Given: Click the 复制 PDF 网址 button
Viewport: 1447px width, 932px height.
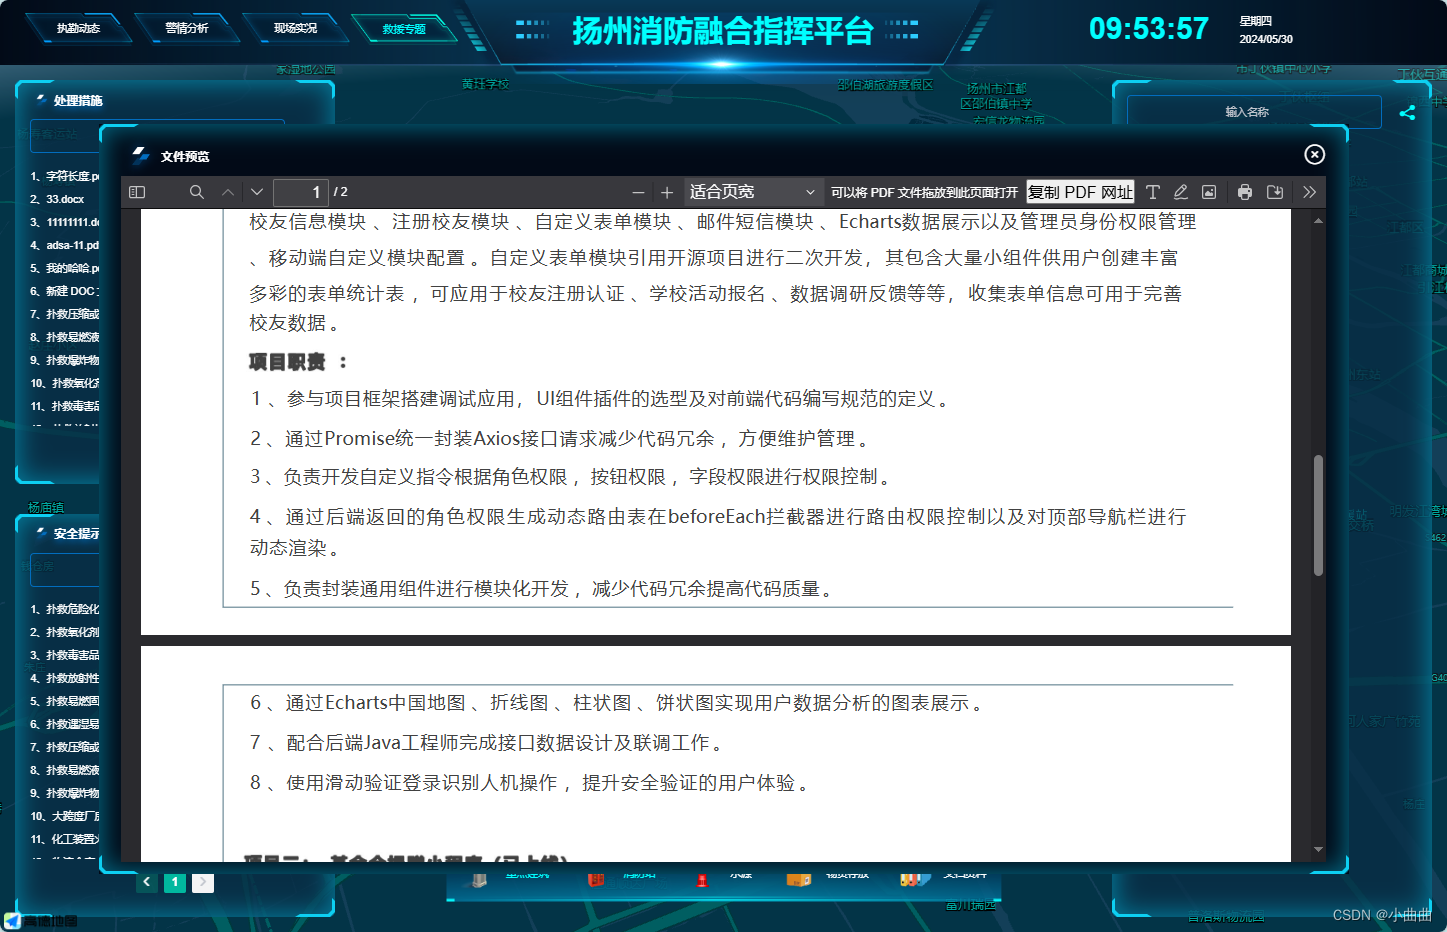Looking at the screenshot, I should (x=1081, y=192).
